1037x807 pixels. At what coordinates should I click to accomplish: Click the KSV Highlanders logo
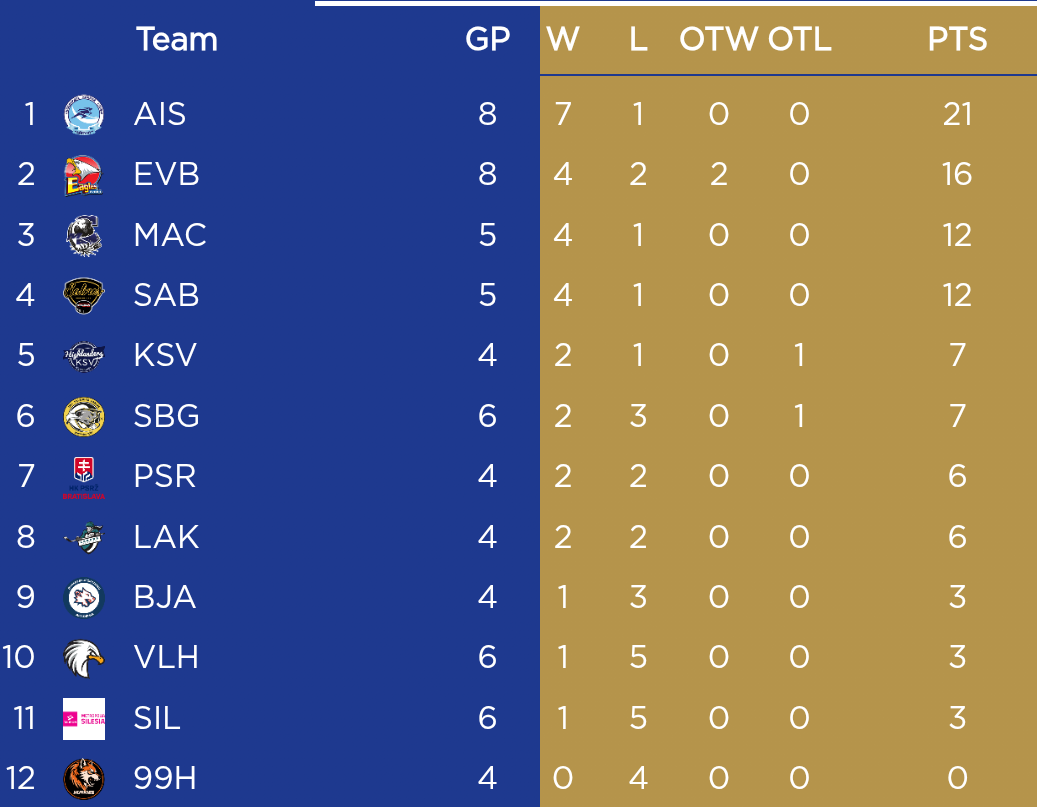[x=84, y=357]
